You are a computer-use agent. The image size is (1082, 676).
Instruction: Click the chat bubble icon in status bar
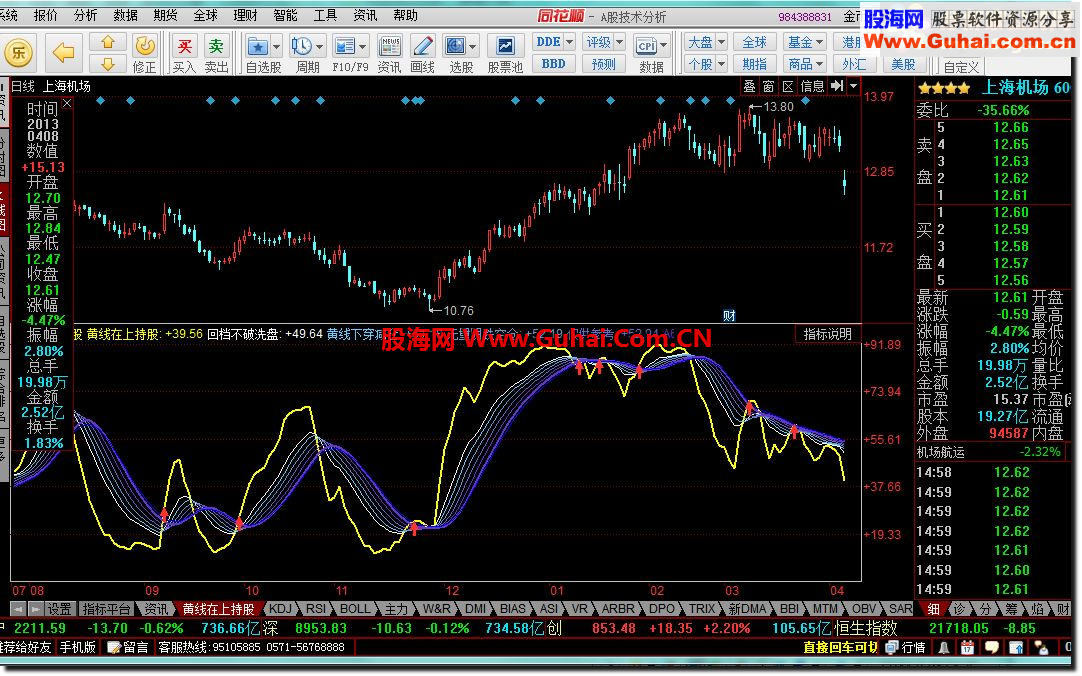(992, 648)
